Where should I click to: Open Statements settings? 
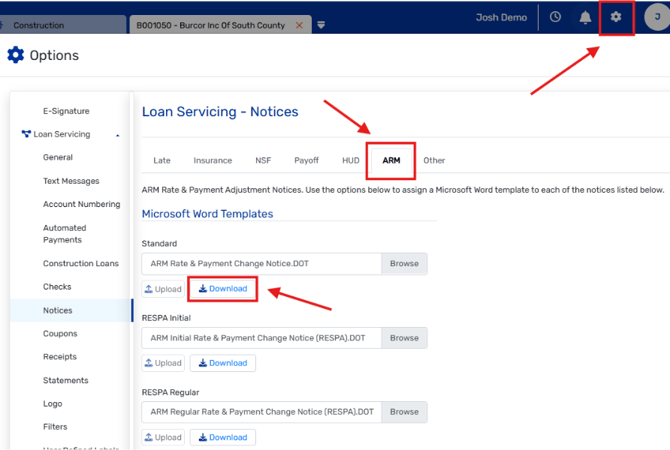pyautogui.click(x=65, y=380)
